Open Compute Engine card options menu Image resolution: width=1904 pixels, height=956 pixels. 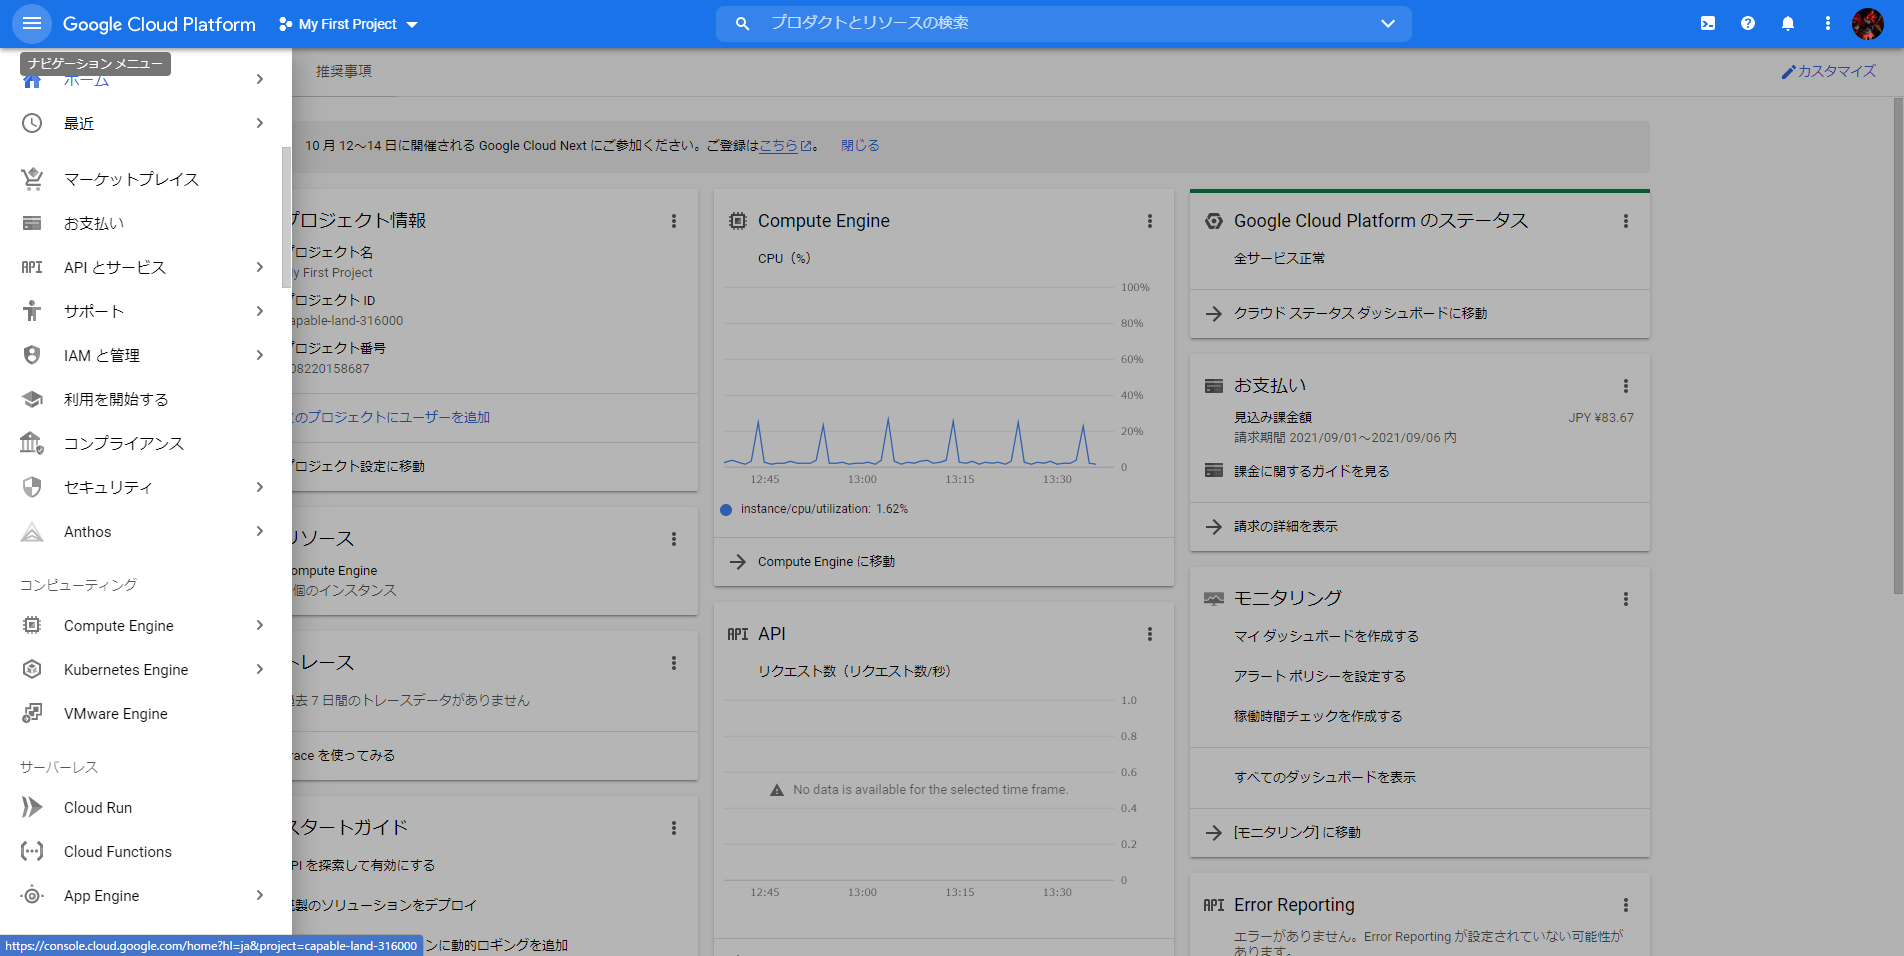click(x=1150, y=221)
